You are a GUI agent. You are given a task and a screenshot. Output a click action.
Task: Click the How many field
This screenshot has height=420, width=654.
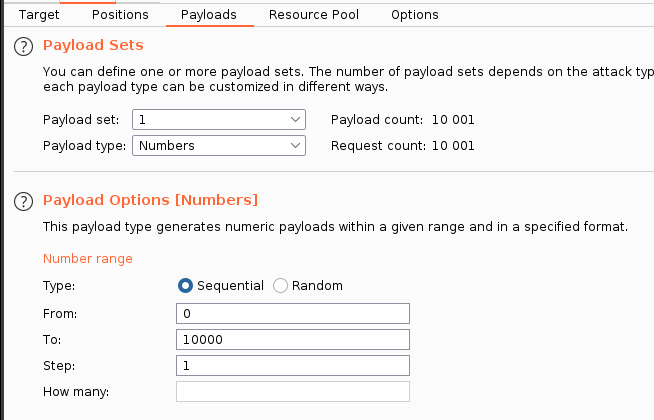[x=292, y=391]
